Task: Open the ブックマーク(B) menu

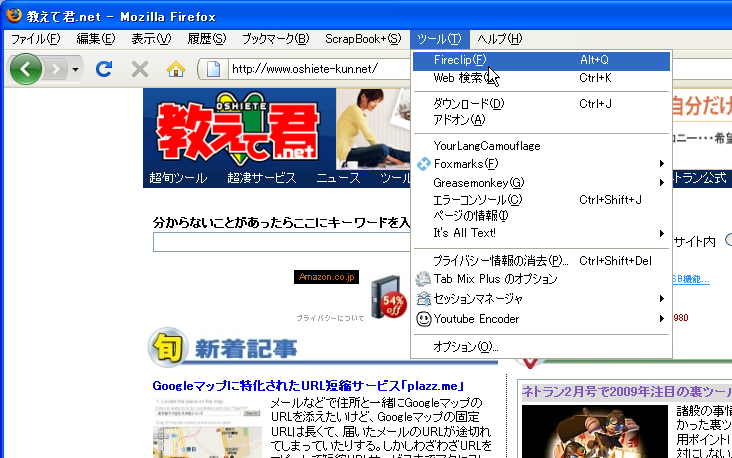Action: click(x=275, y=39)
